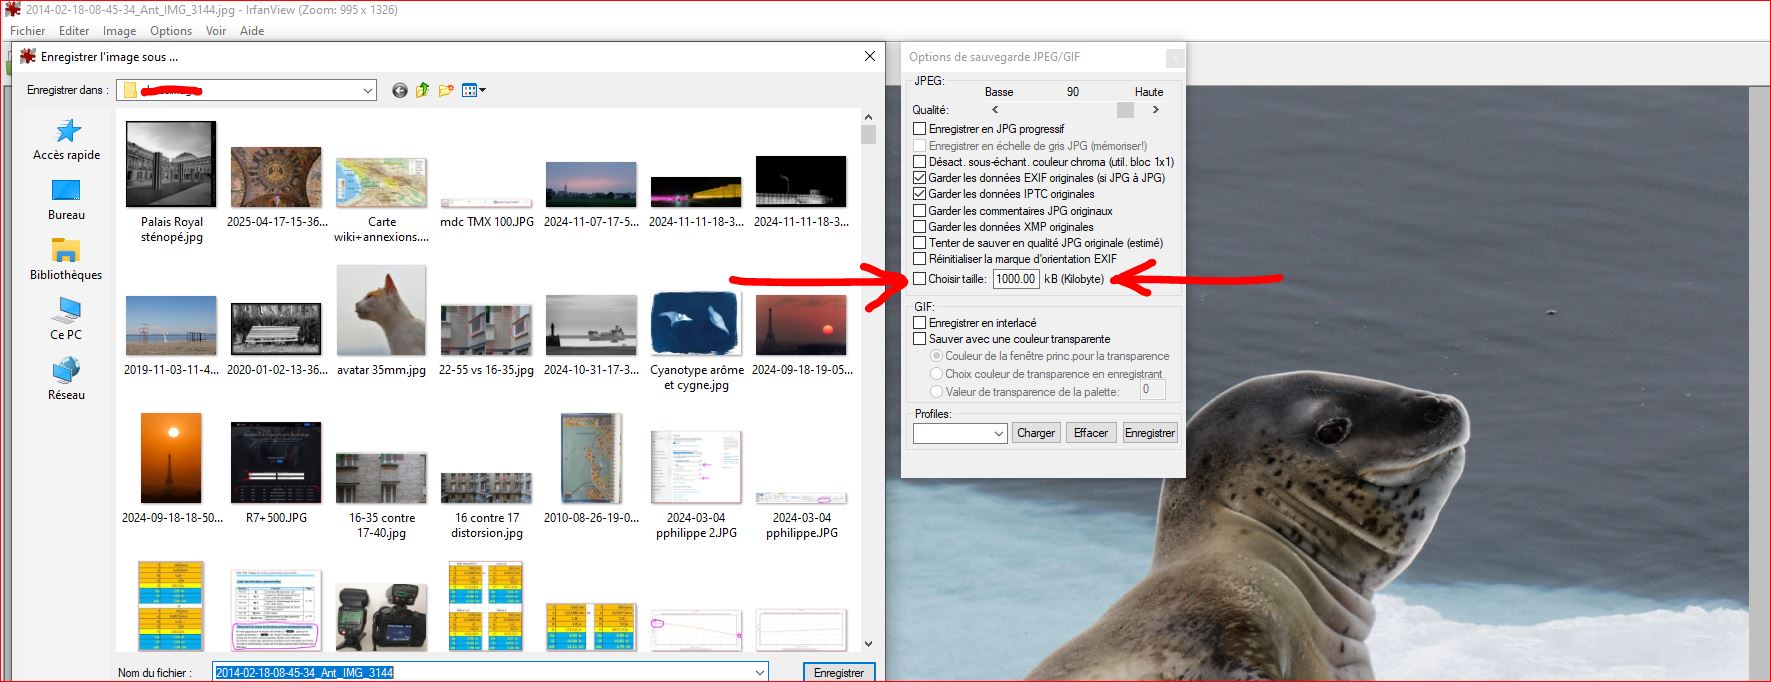1771x682 pixels.
Task: Click the Charger profile button
Action: (x=1036, y=433)
